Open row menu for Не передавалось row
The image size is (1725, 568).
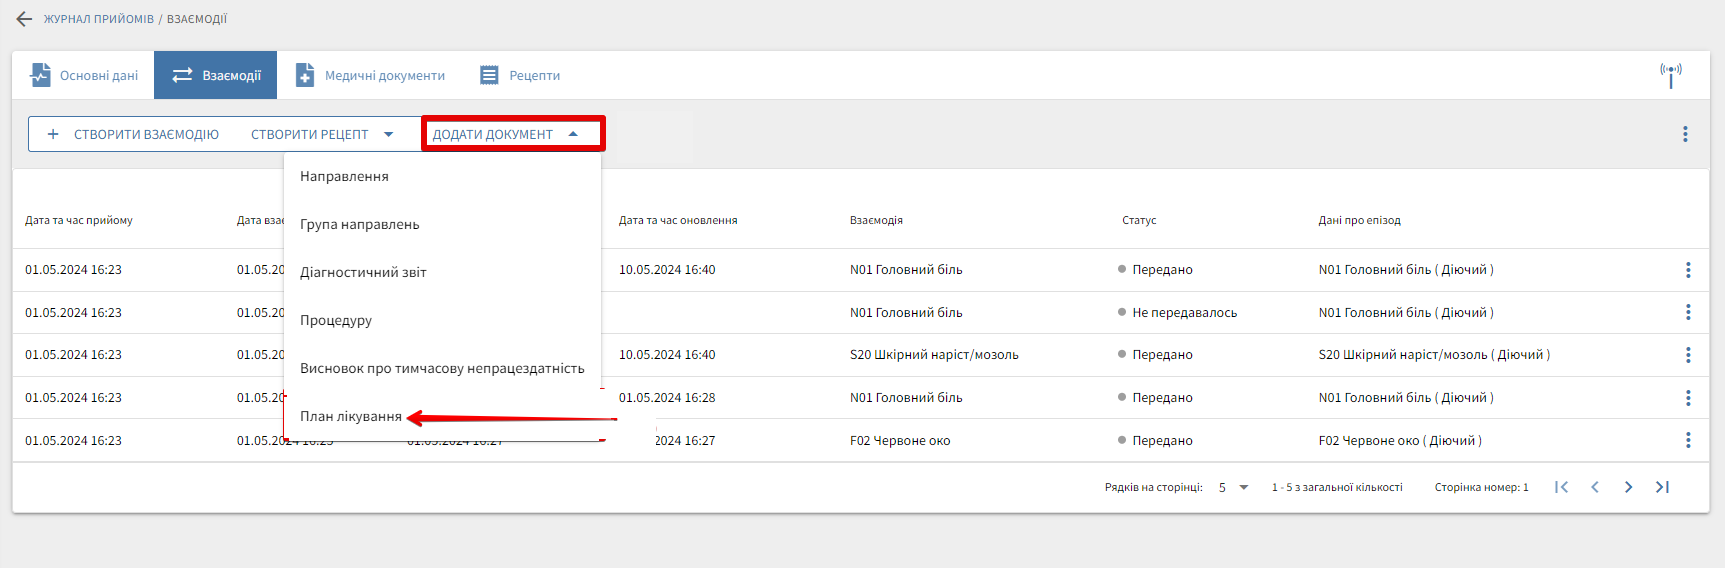click(x=1688, y=312)
